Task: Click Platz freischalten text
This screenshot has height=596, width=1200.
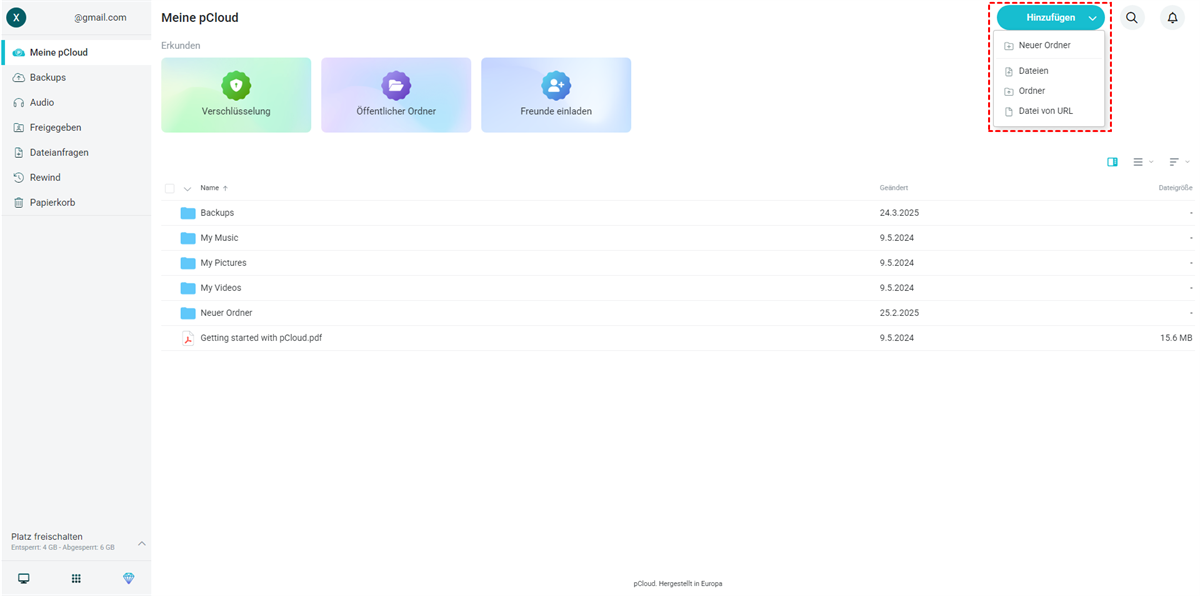Action: click(47, 537)
